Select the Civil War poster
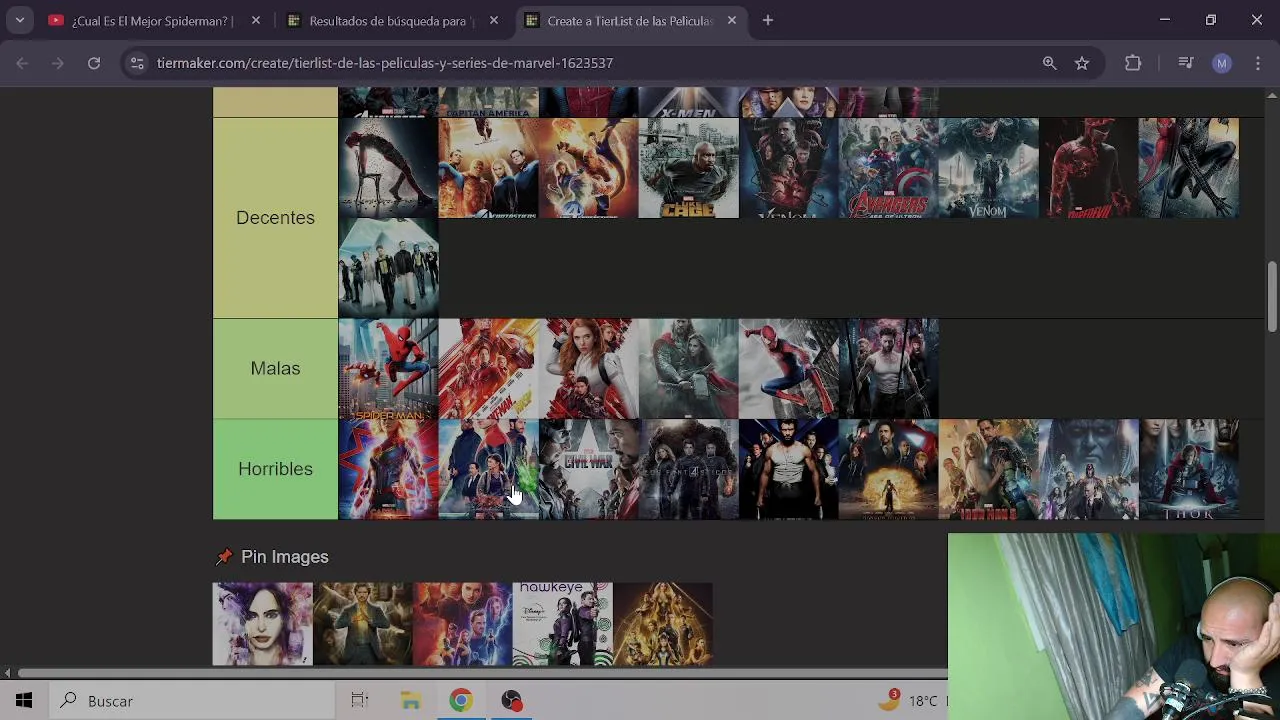This screenshot has width=1280, height=720. pos(588,469)
